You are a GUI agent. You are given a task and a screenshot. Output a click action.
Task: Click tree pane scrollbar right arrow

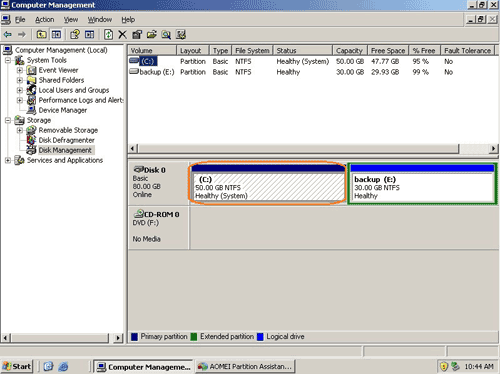[x=118, y=338]
